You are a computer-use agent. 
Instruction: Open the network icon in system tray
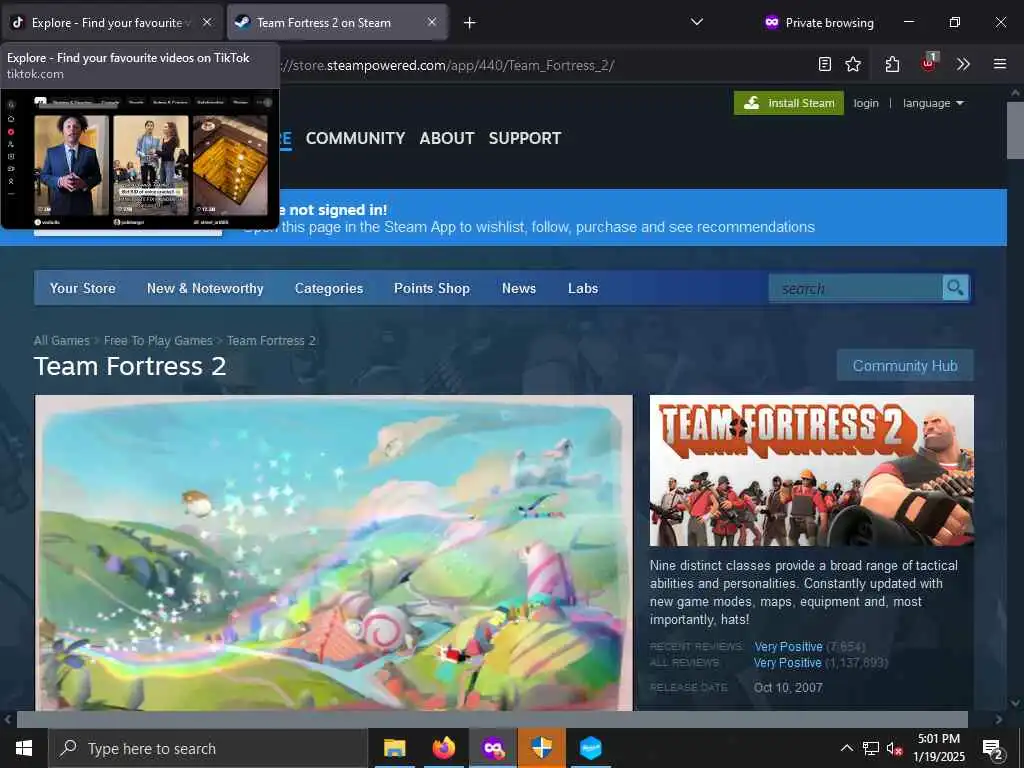(871, 748)
